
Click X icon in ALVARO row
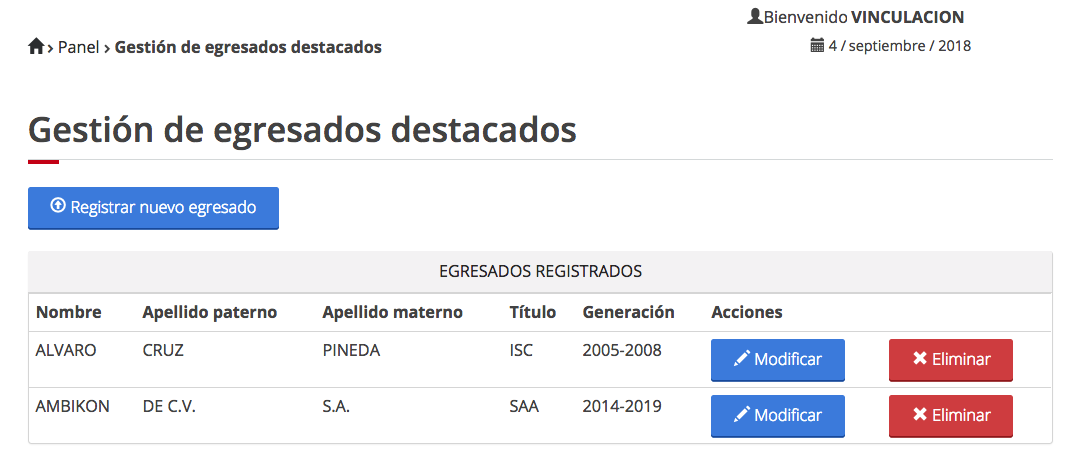[x=919, y=360]
